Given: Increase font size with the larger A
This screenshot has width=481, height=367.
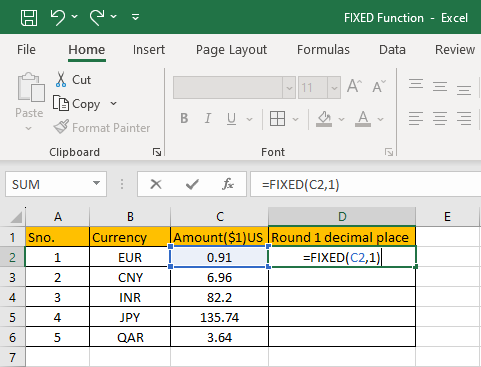Looking at the screenshot, I should [x=354, y=86].
